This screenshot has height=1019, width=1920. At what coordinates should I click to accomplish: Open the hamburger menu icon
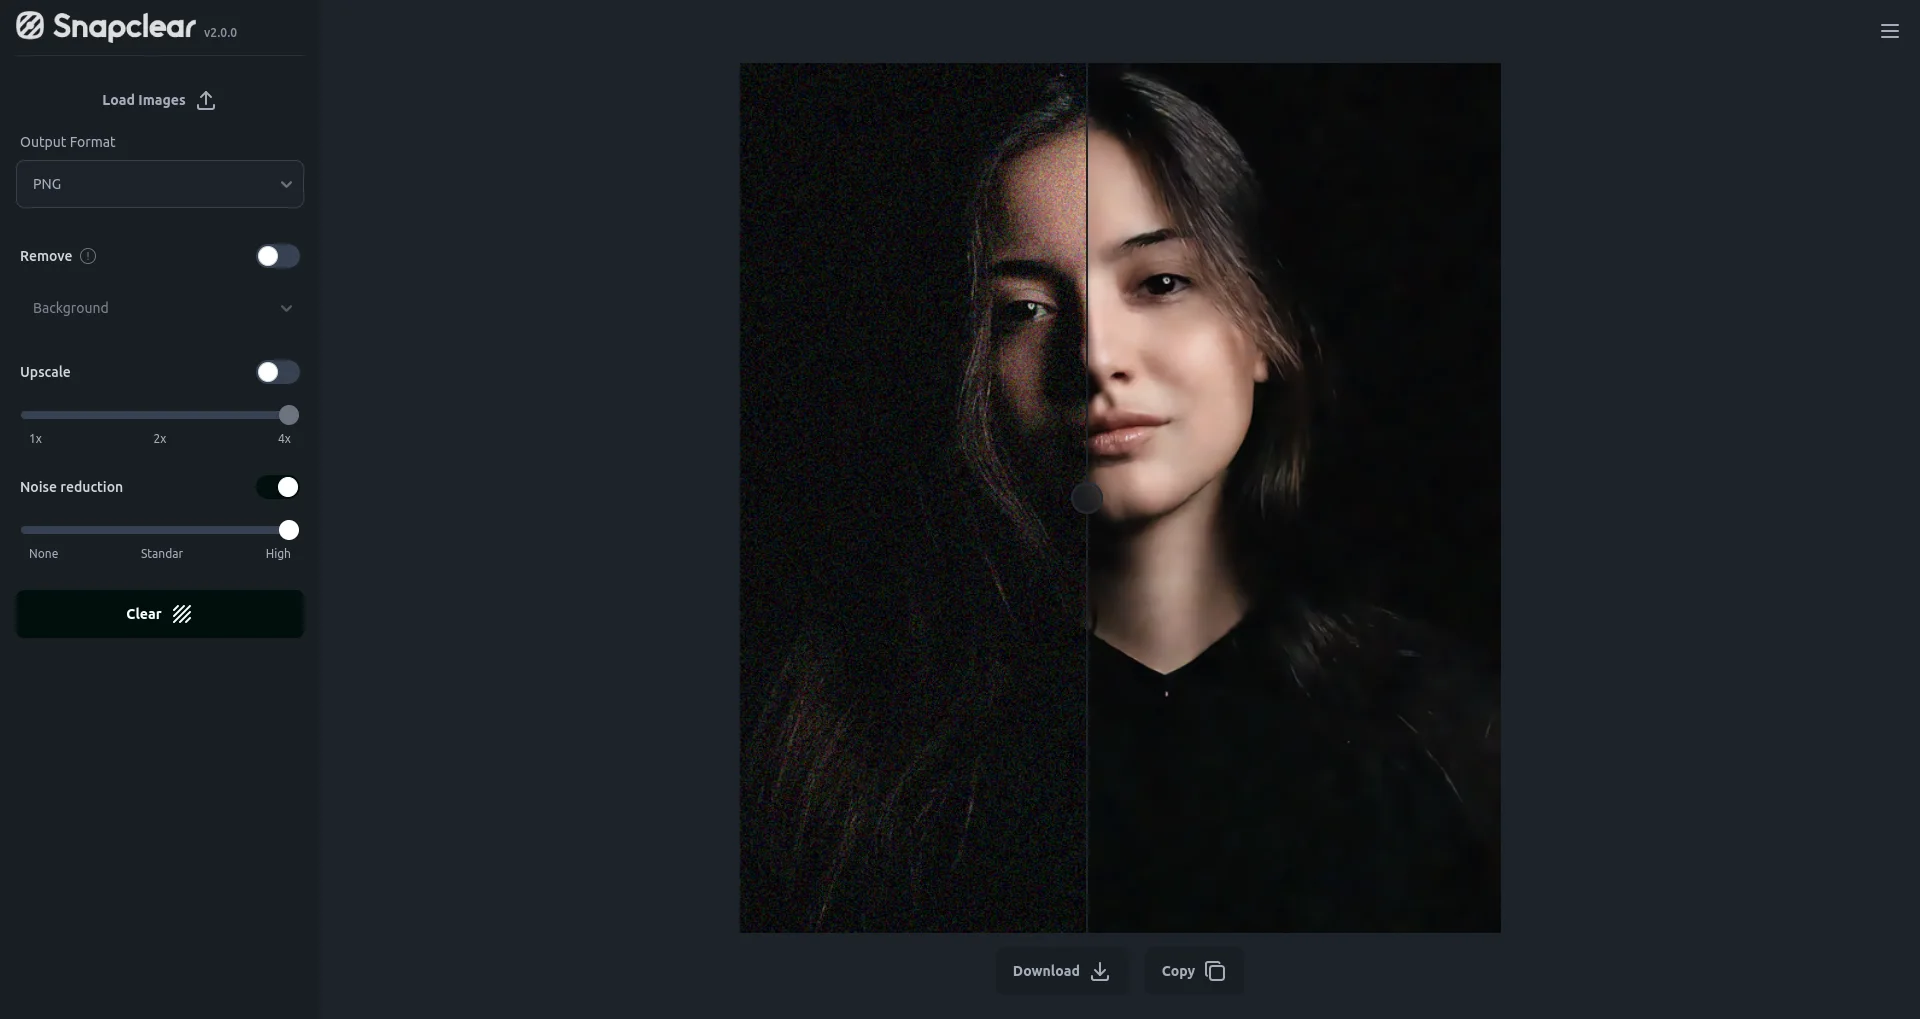point(1889,31)
